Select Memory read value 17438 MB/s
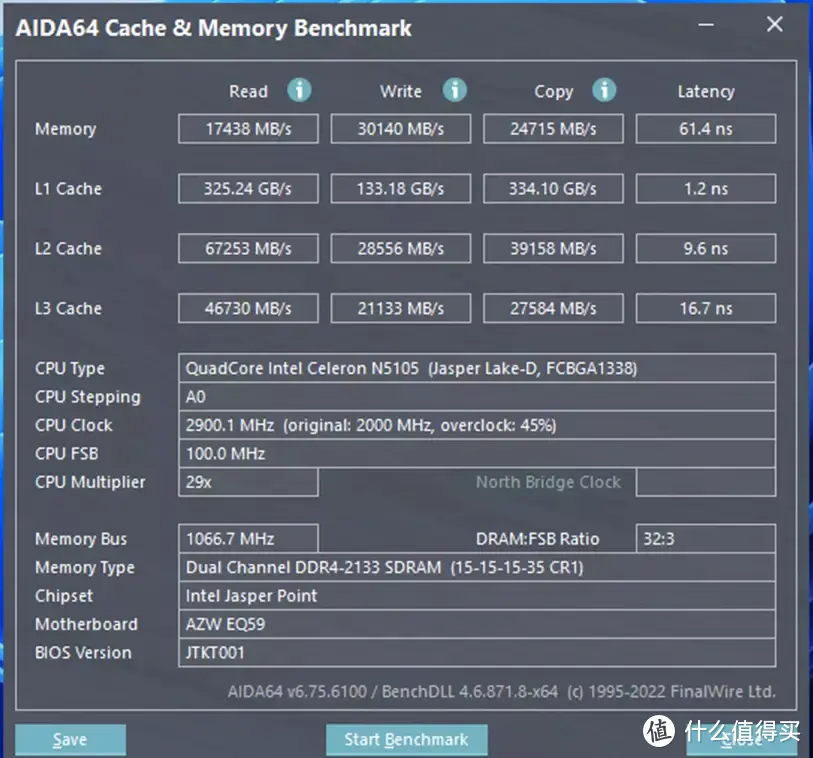This screenshot has width=813, height=758. point(248,129)
